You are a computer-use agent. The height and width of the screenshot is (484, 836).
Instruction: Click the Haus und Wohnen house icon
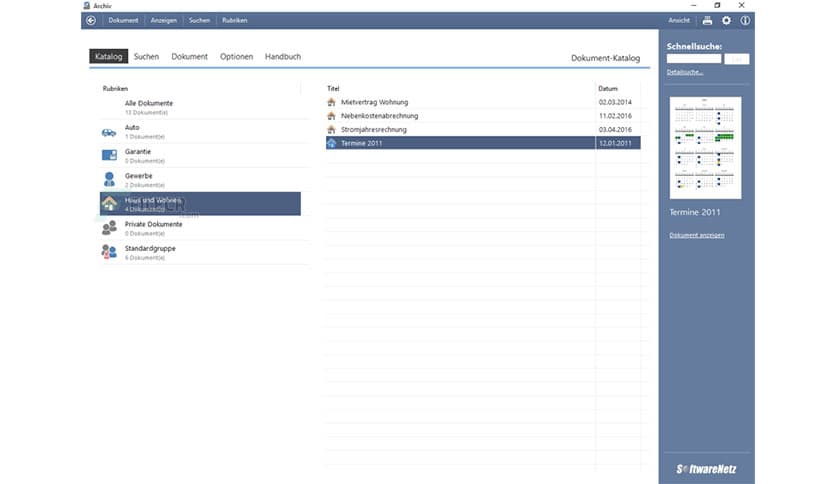point(109,203)
